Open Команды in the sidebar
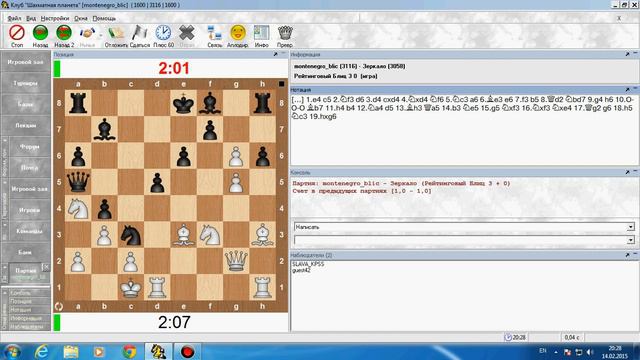Viewport: 640px width, 360px height. (x=29, y=231)
